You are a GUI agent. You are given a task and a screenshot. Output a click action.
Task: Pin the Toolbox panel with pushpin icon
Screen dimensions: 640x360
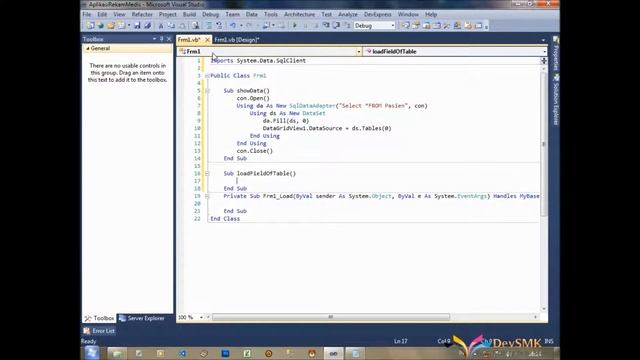[x=162, y=39]
